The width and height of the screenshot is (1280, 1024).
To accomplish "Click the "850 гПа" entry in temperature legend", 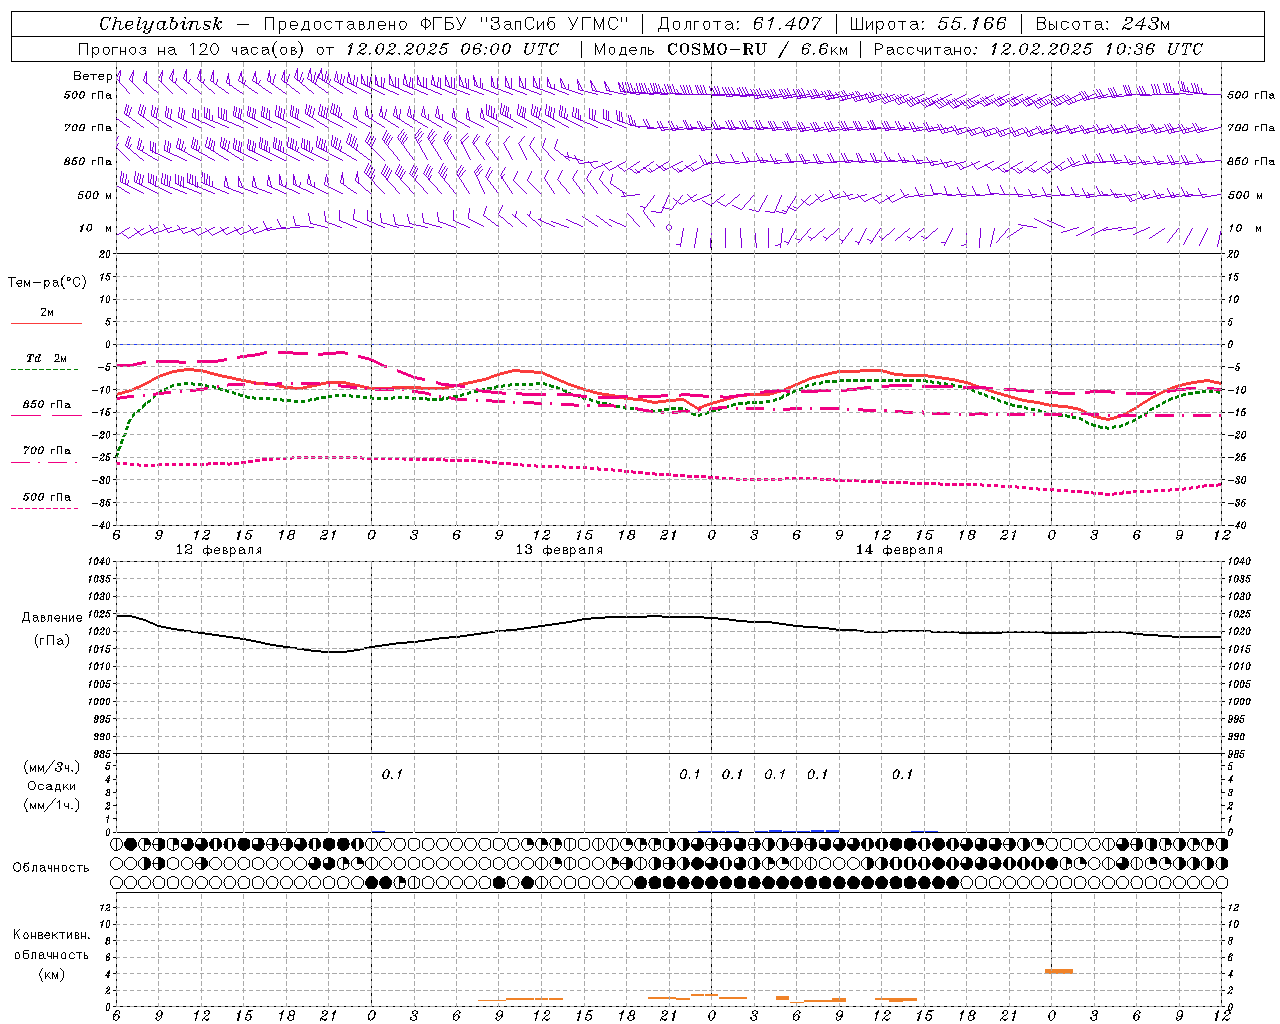I will [46, 405].
